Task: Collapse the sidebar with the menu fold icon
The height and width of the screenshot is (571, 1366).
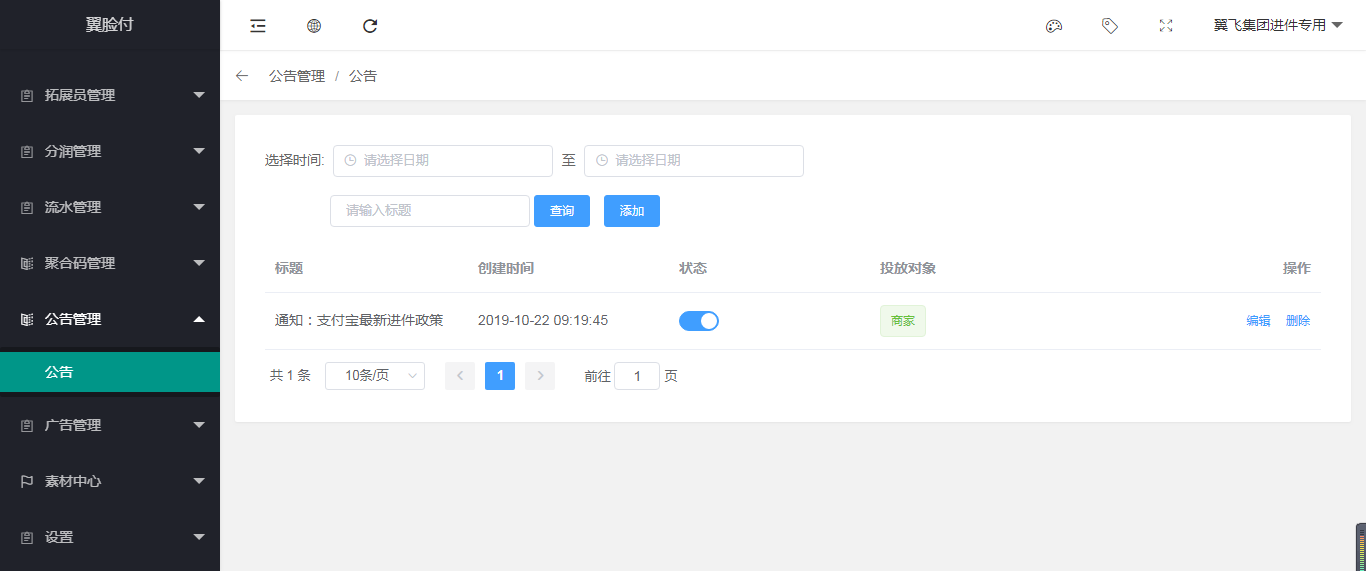Action: 258,26
